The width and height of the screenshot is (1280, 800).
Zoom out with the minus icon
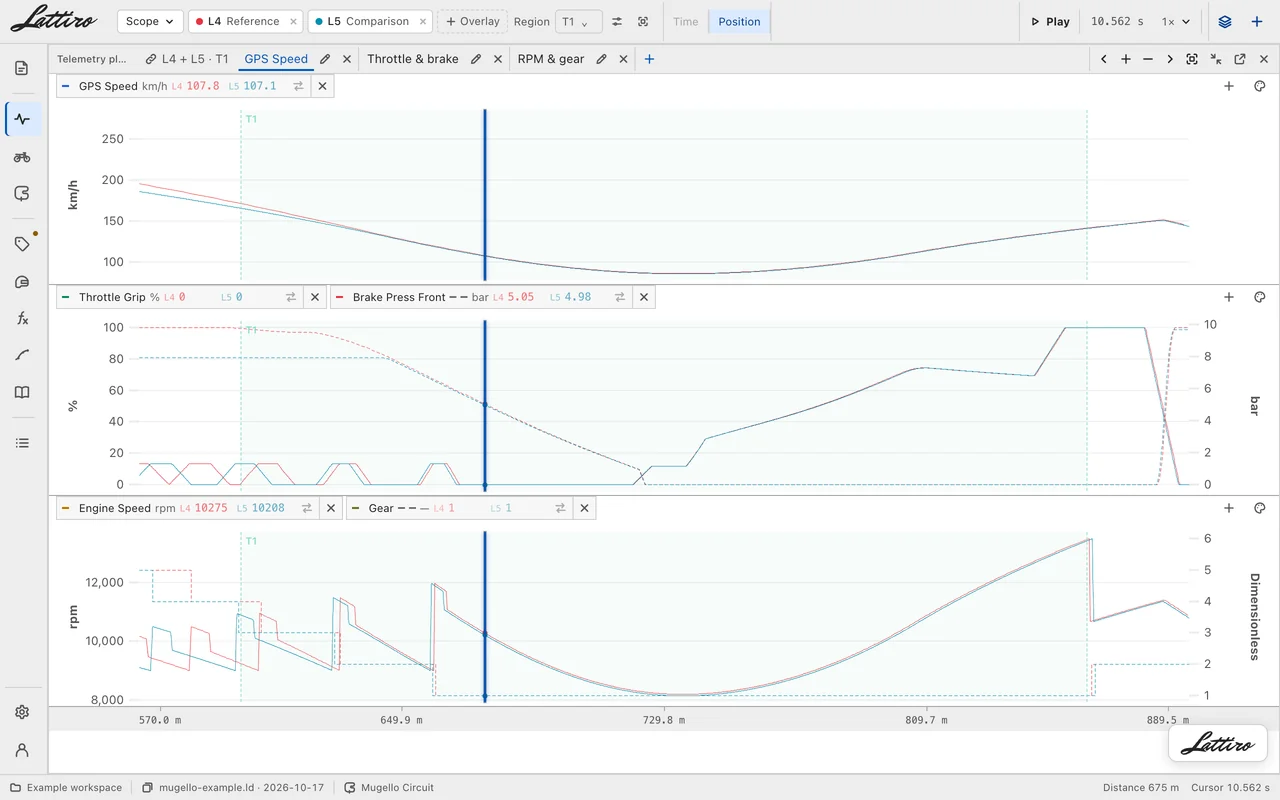[1148, 59]
